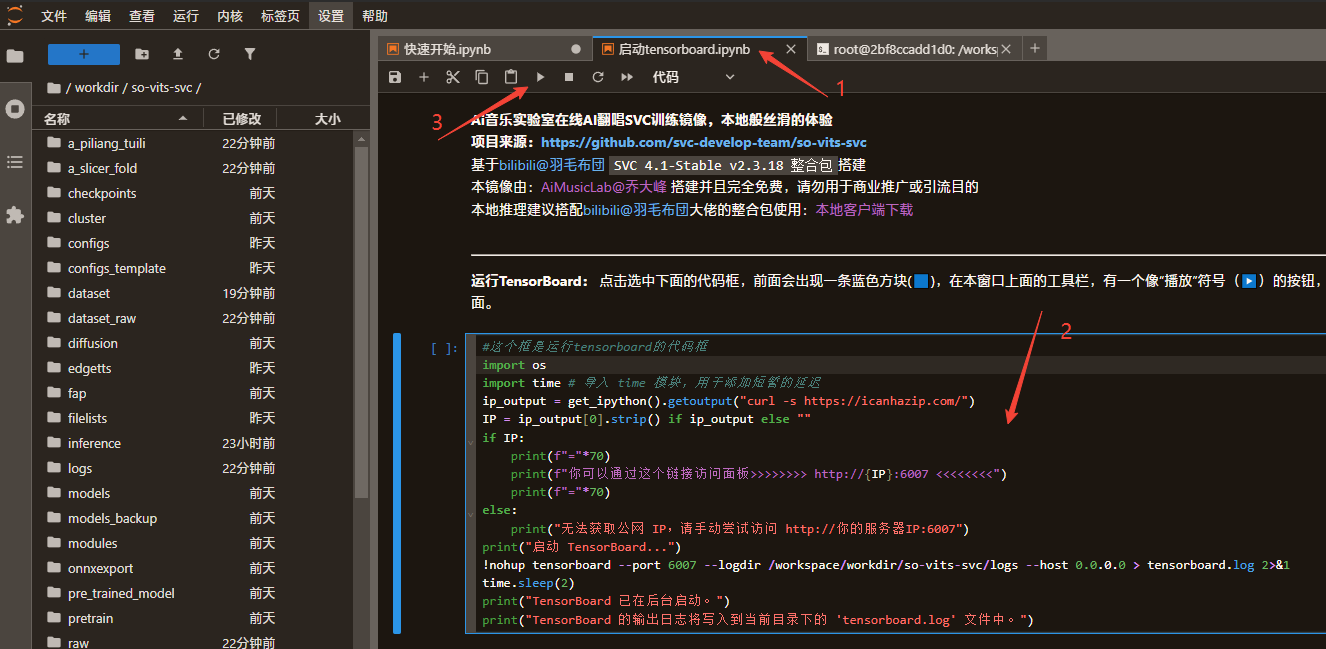
Task: Open the GitHub so-vits-svc project link
Action: click(x=704, y=143)
